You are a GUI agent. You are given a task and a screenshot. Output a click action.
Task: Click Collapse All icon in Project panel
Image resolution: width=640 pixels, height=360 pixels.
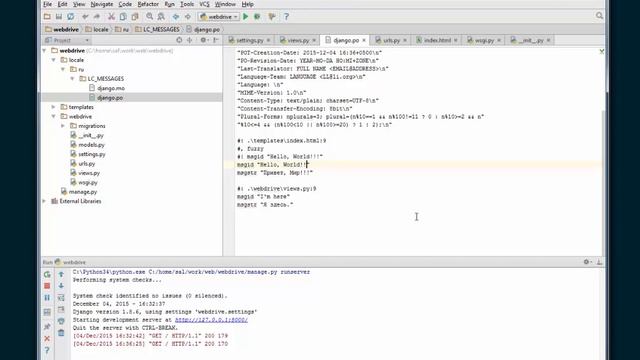point(189,40)
